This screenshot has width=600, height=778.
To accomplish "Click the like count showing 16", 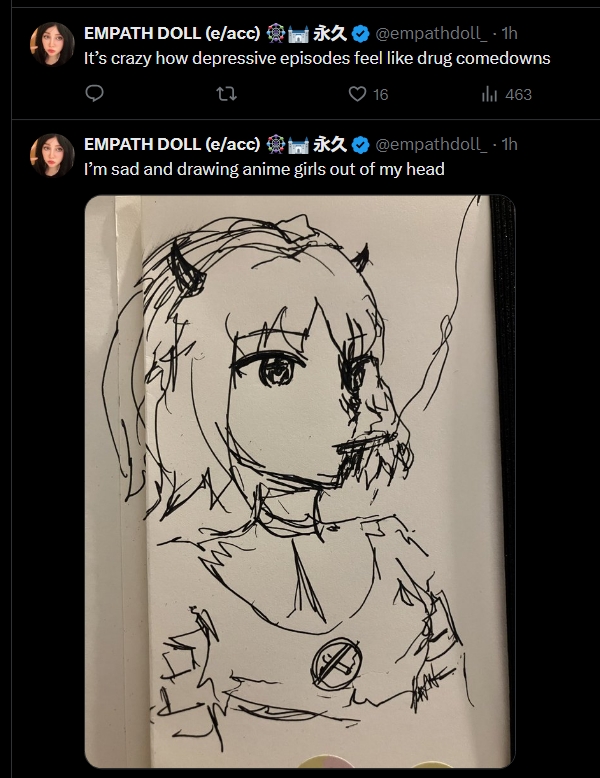I will click(380, 94).
